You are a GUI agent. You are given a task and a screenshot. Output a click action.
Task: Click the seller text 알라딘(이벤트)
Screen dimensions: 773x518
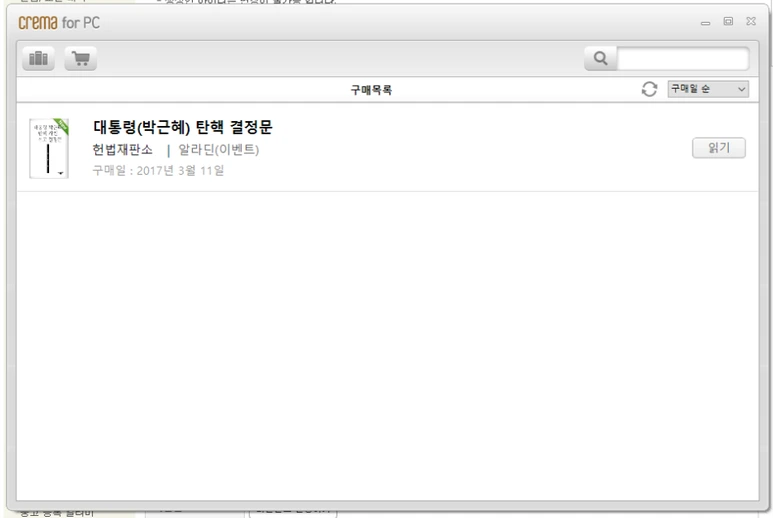(x=218, y=149)
